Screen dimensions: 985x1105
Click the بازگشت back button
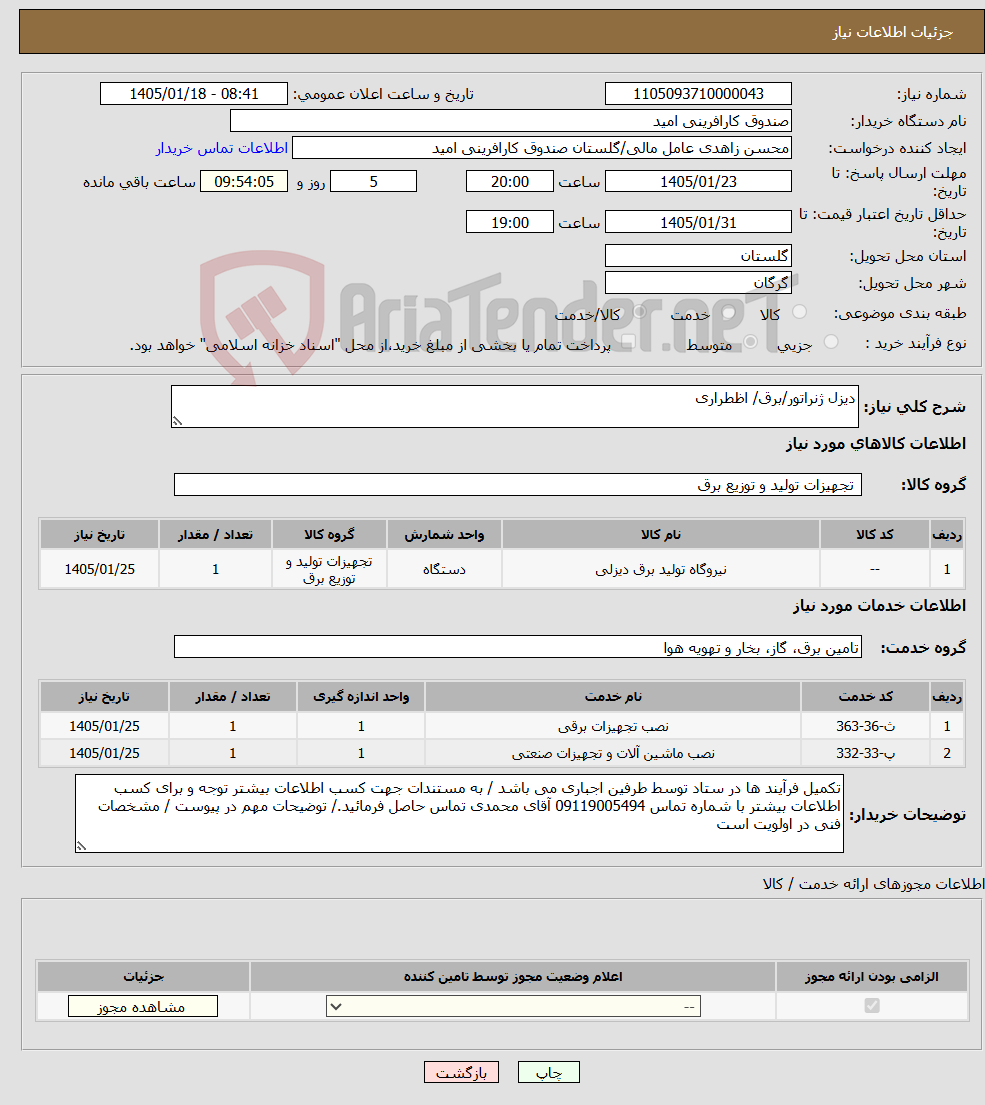[461, 1072]
